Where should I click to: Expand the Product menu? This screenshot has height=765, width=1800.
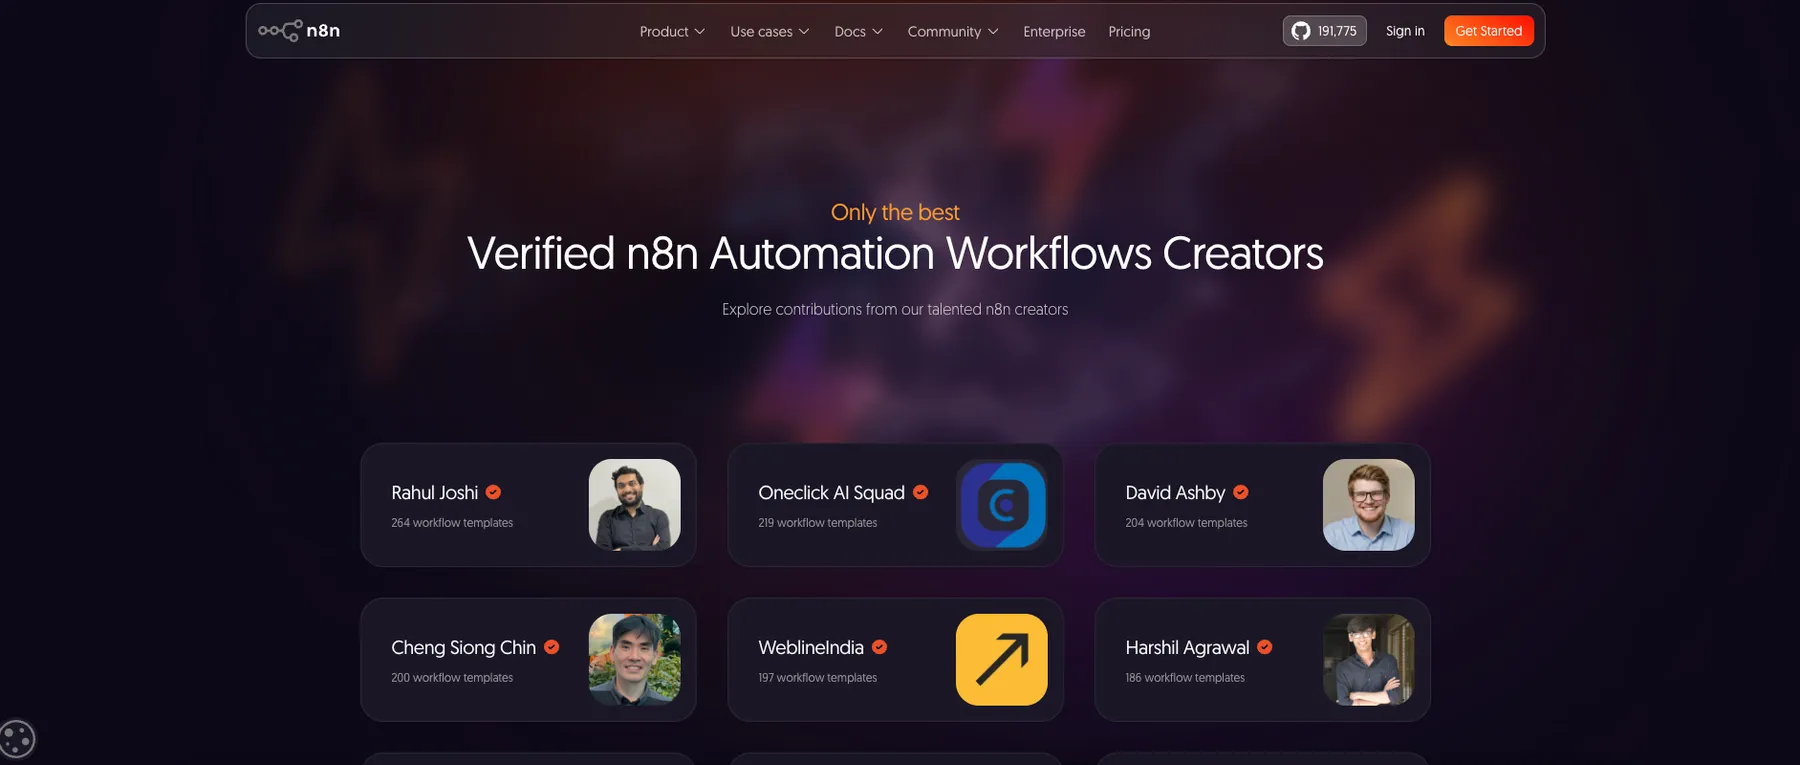pyautogui.click(x=672, y=32)
